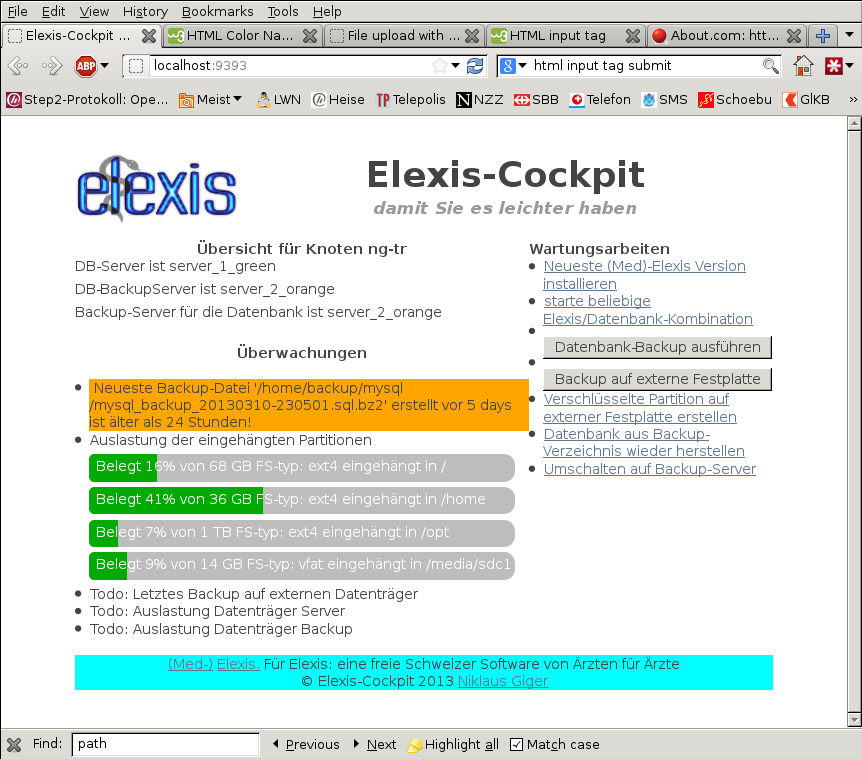Expand the ABP dropdown arrow

click(104, 65)
